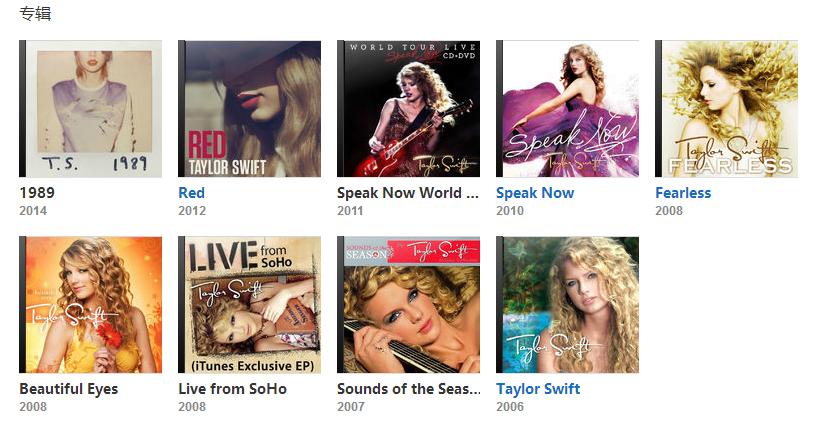The image size is (817, 432).
Task: Click the truncated Speak Now World title
Action: 407,193
